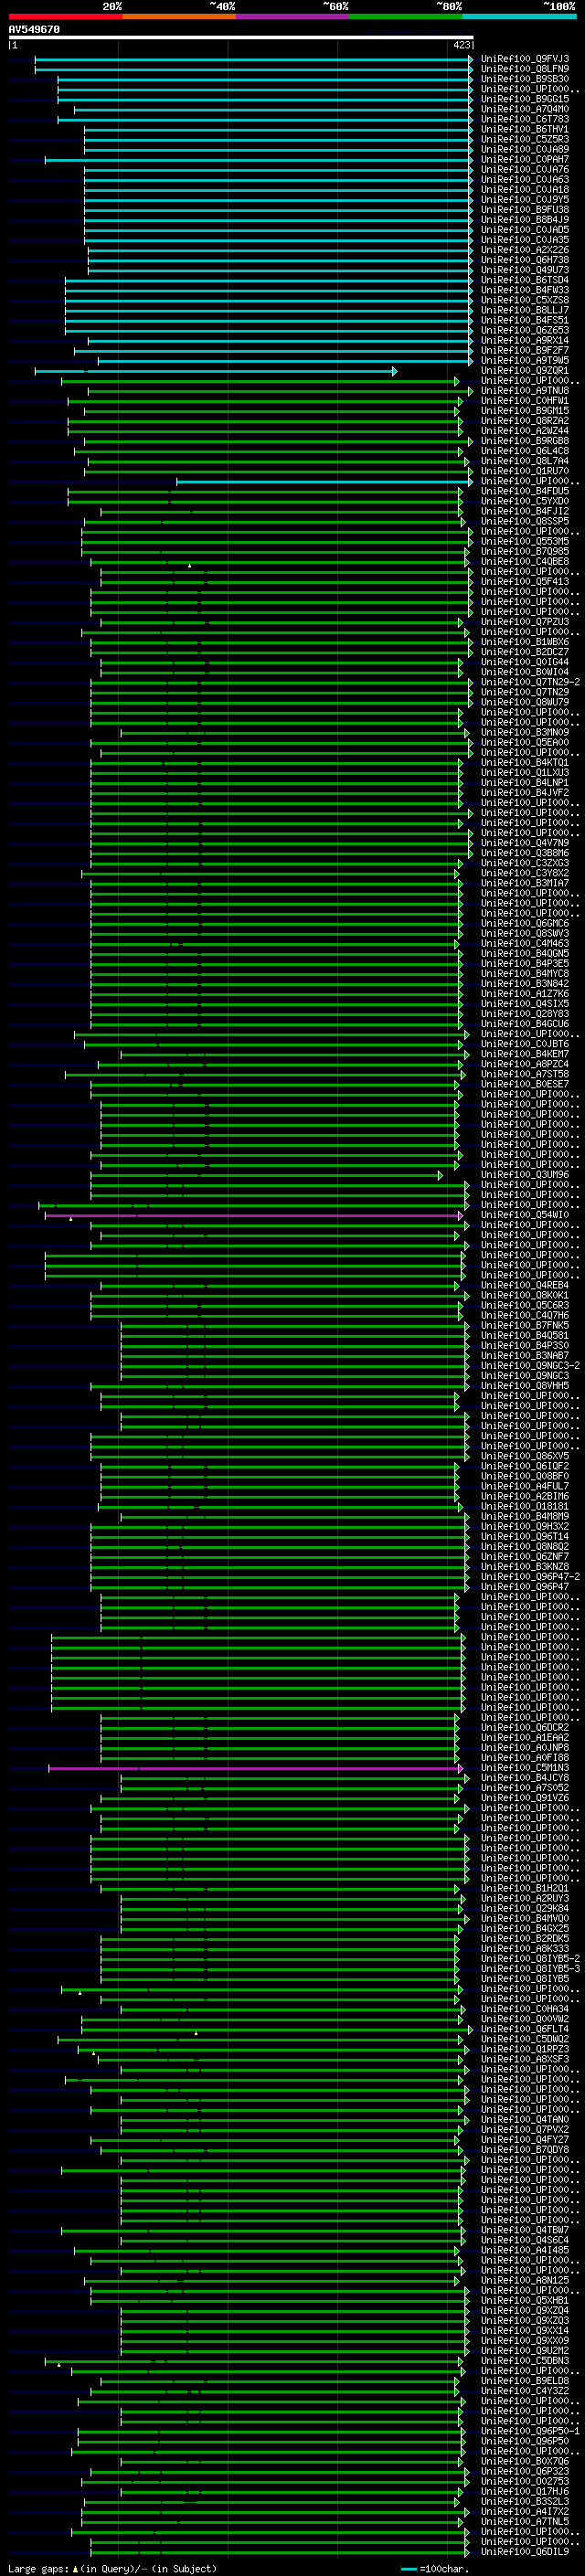Image resolution: width=585 pixels, height=2576 pixels.
Task: Select the UniRef100_Q8WU79 entry
Action: pyautogui.click(x=525, y=702)
